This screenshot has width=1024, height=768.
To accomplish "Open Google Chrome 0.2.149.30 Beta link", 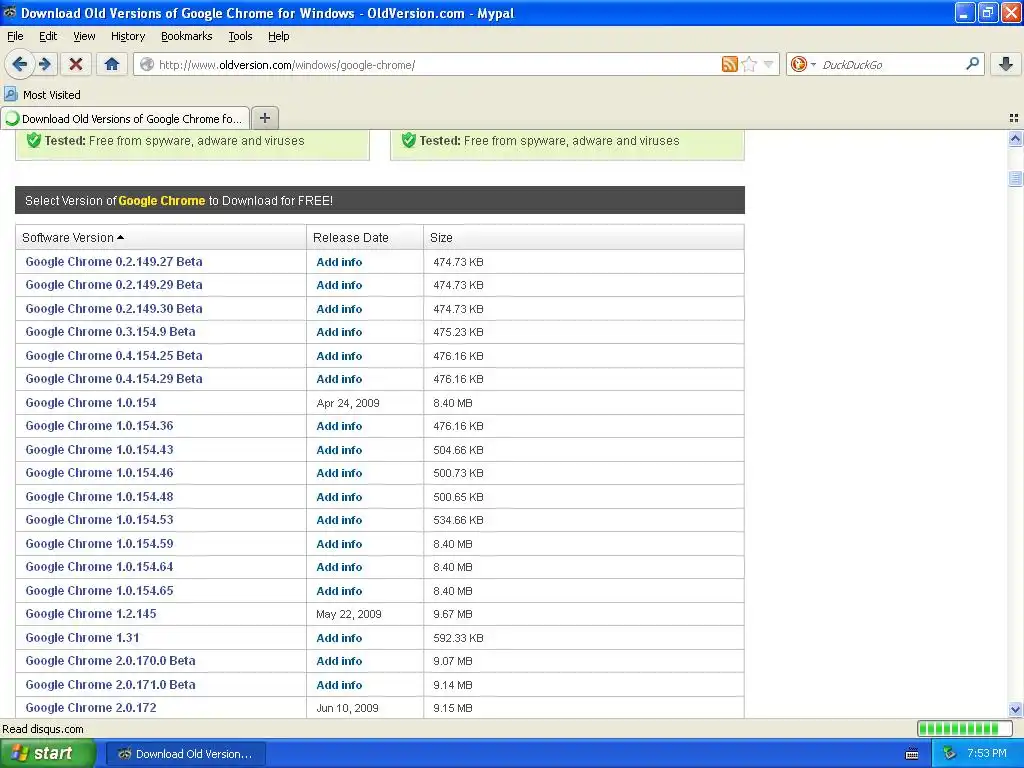I will tap(114, 308).
